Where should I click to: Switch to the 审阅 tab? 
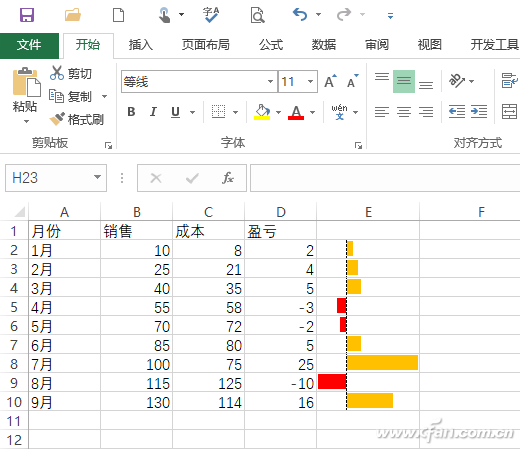coord(377,45)
